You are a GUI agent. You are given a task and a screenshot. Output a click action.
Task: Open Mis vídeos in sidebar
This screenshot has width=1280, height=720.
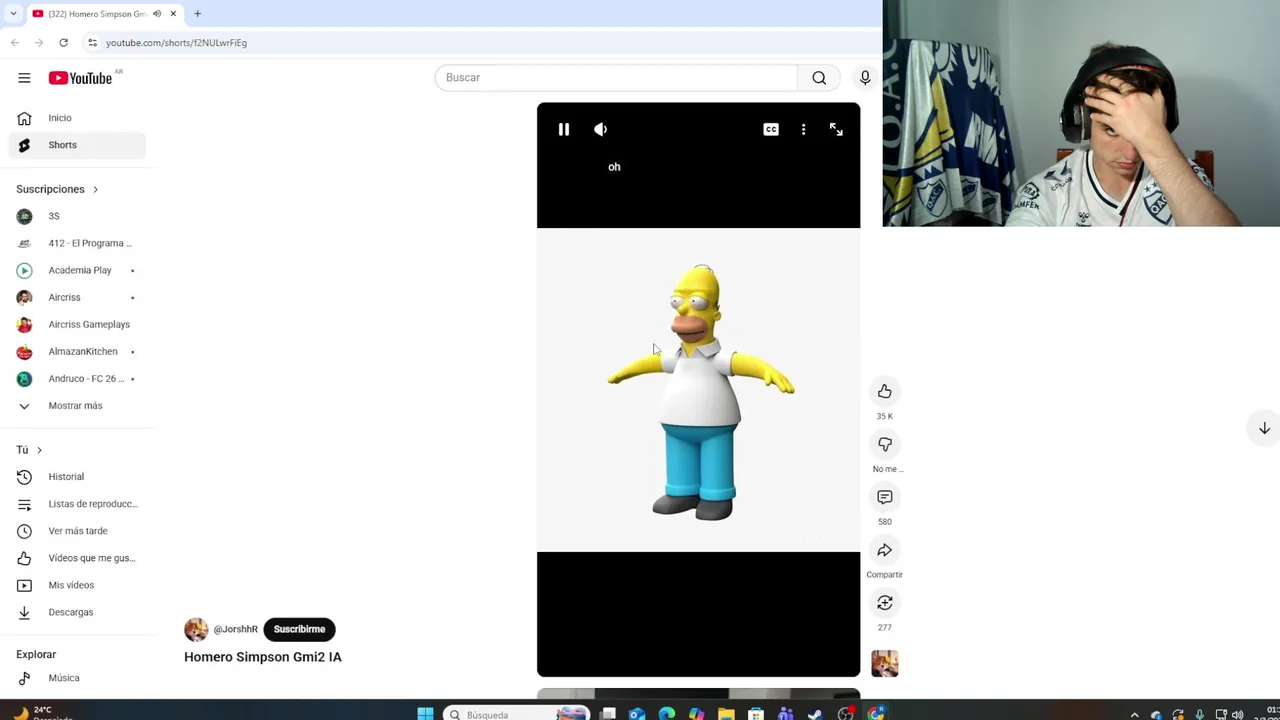click(78, 585)
